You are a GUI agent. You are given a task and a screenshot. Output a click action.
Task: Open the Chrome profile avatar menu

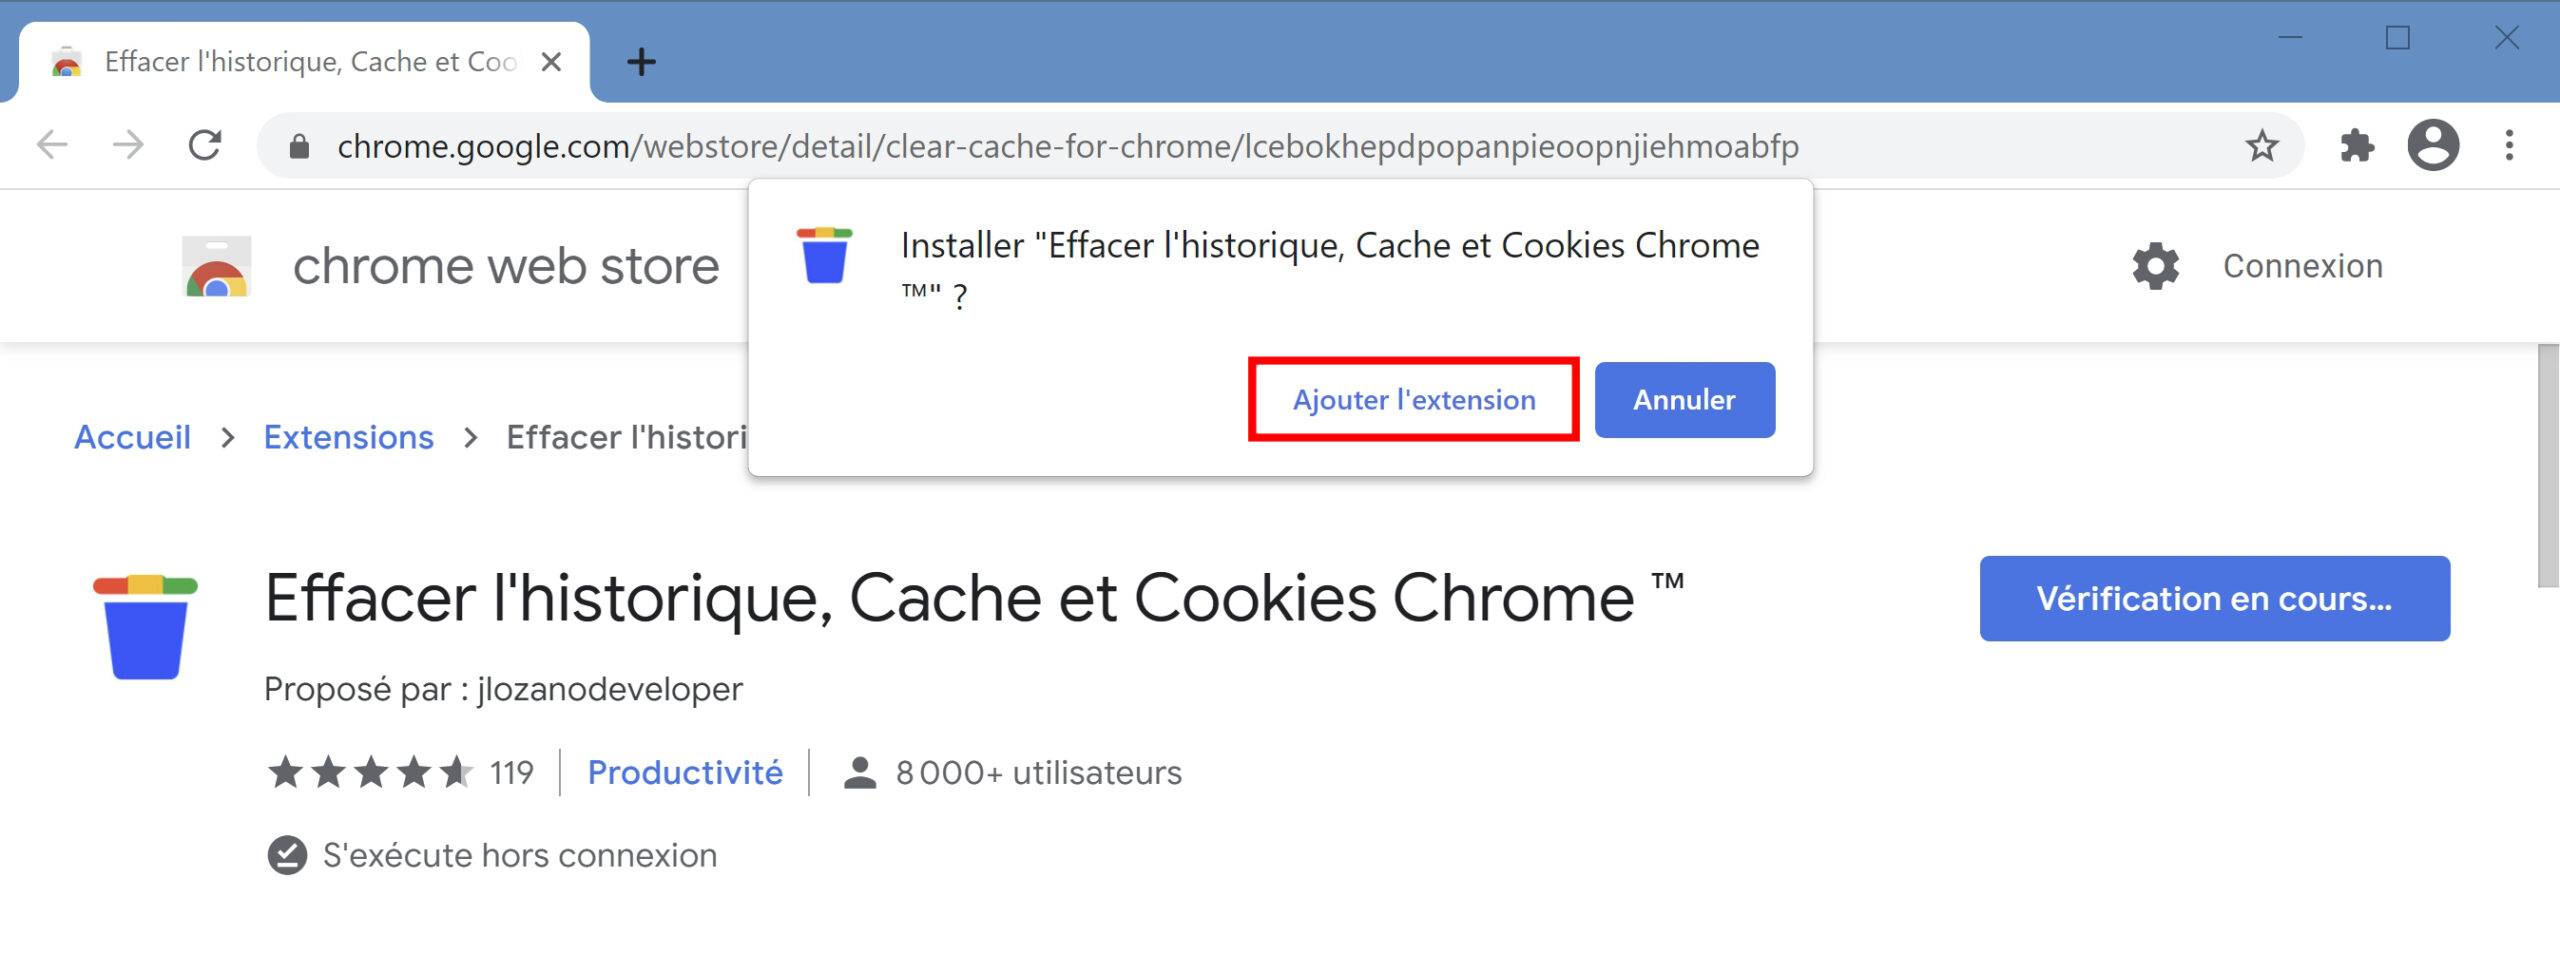click(2433, 146)
